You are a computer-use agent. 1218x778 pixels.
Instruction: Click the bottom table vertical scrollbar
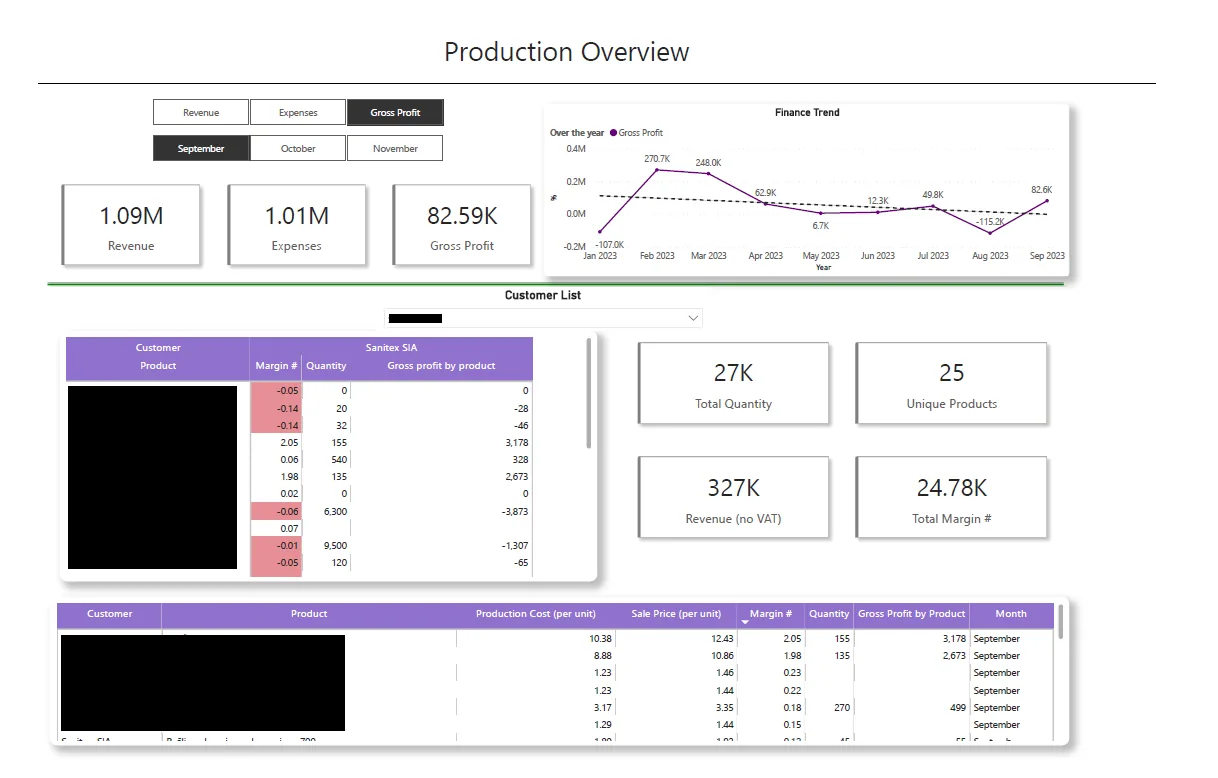coord(1061,621)
